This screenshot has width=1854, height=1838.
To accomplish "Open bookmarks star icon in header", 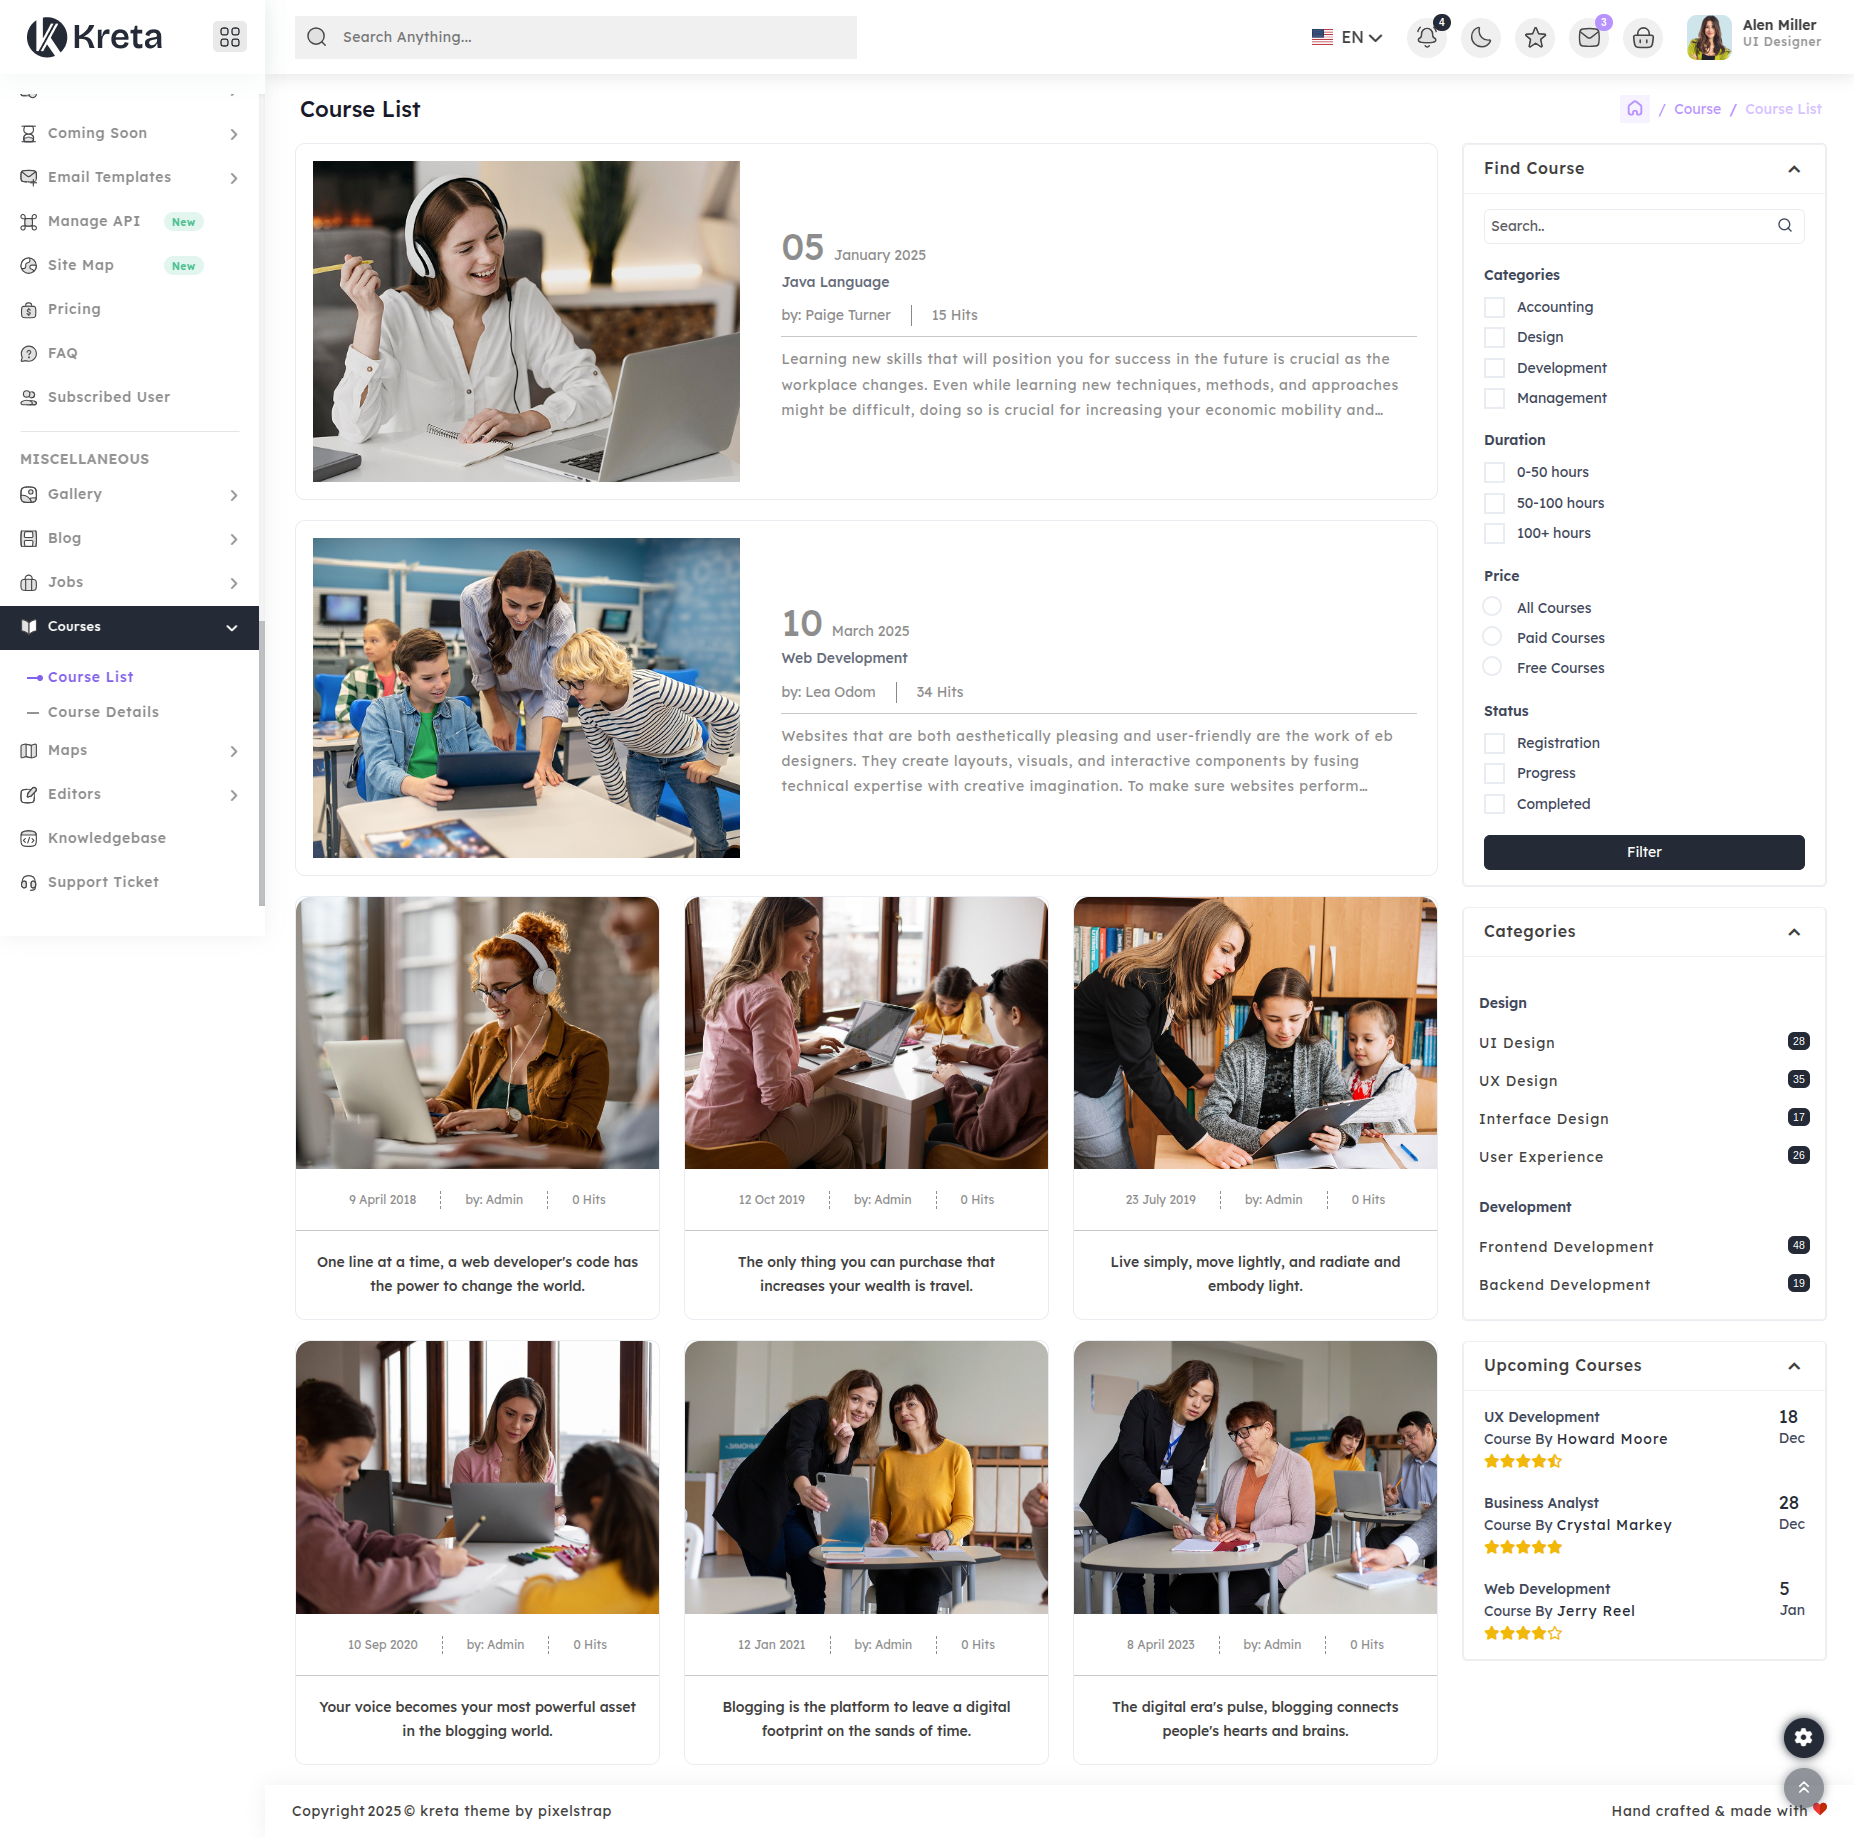I will coord(1535,38).
